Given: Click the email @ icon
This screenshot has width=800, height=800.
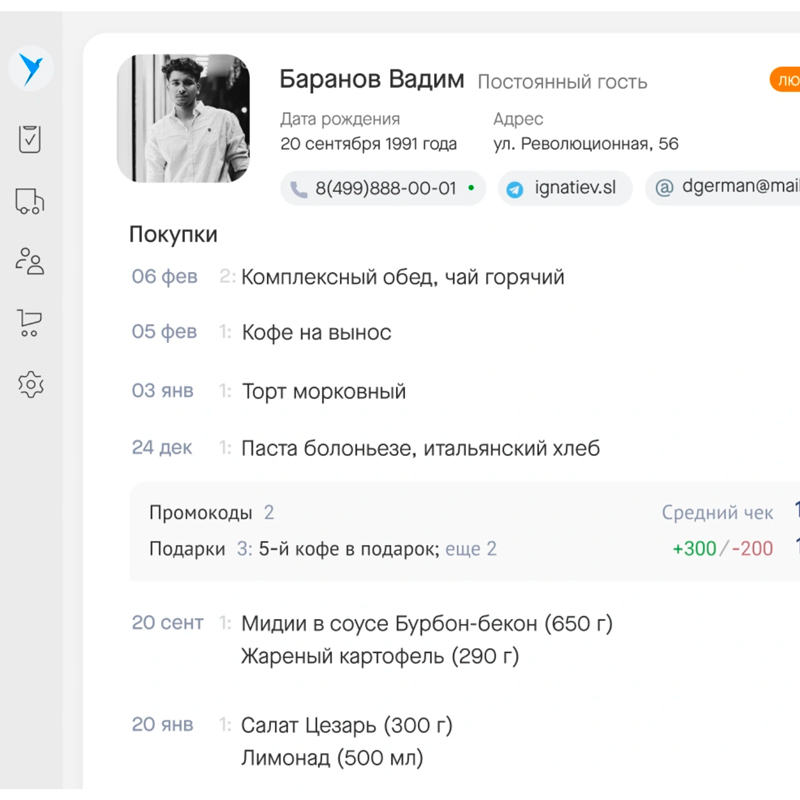Looking at the screenshot, I should tap(664, 188).
